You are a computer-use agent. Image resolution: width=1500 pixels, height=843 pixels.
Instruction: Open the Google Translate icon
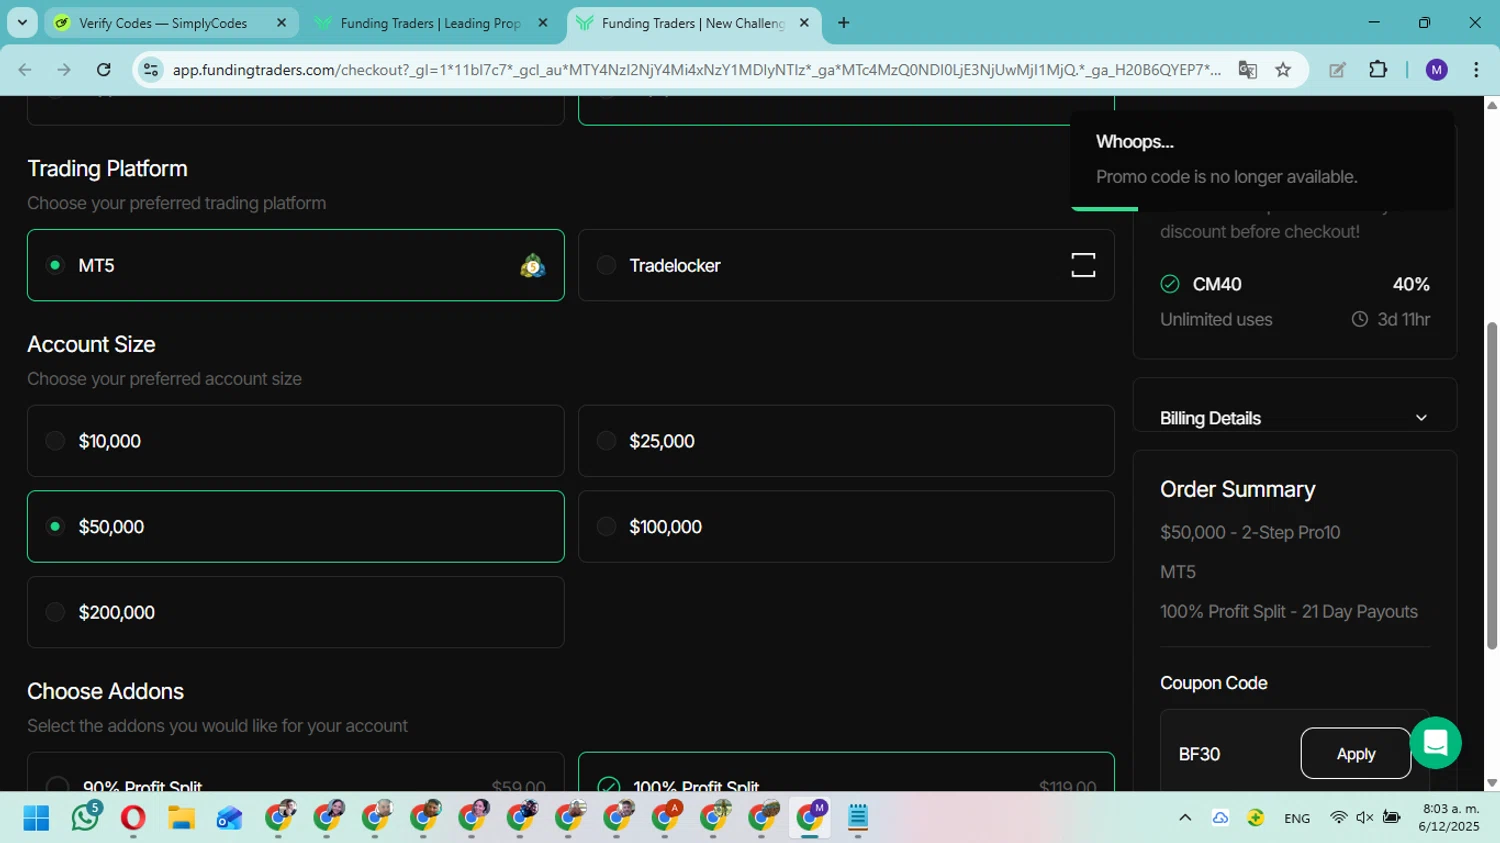(1247, 70)
